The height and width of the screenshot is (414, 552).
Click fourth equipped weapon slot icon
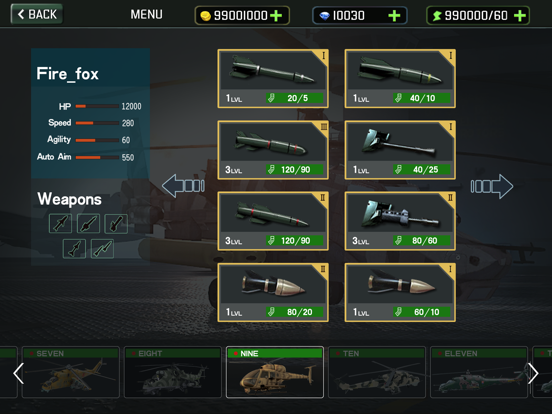[x=74, y=249]
